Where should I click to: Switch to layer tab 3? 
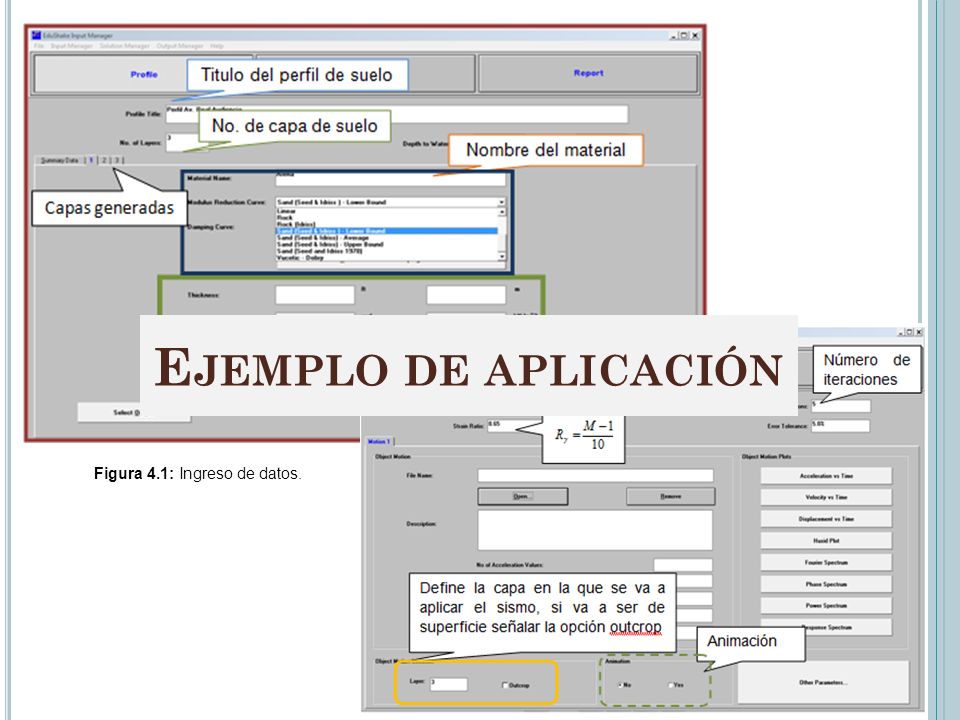[116, 160]
